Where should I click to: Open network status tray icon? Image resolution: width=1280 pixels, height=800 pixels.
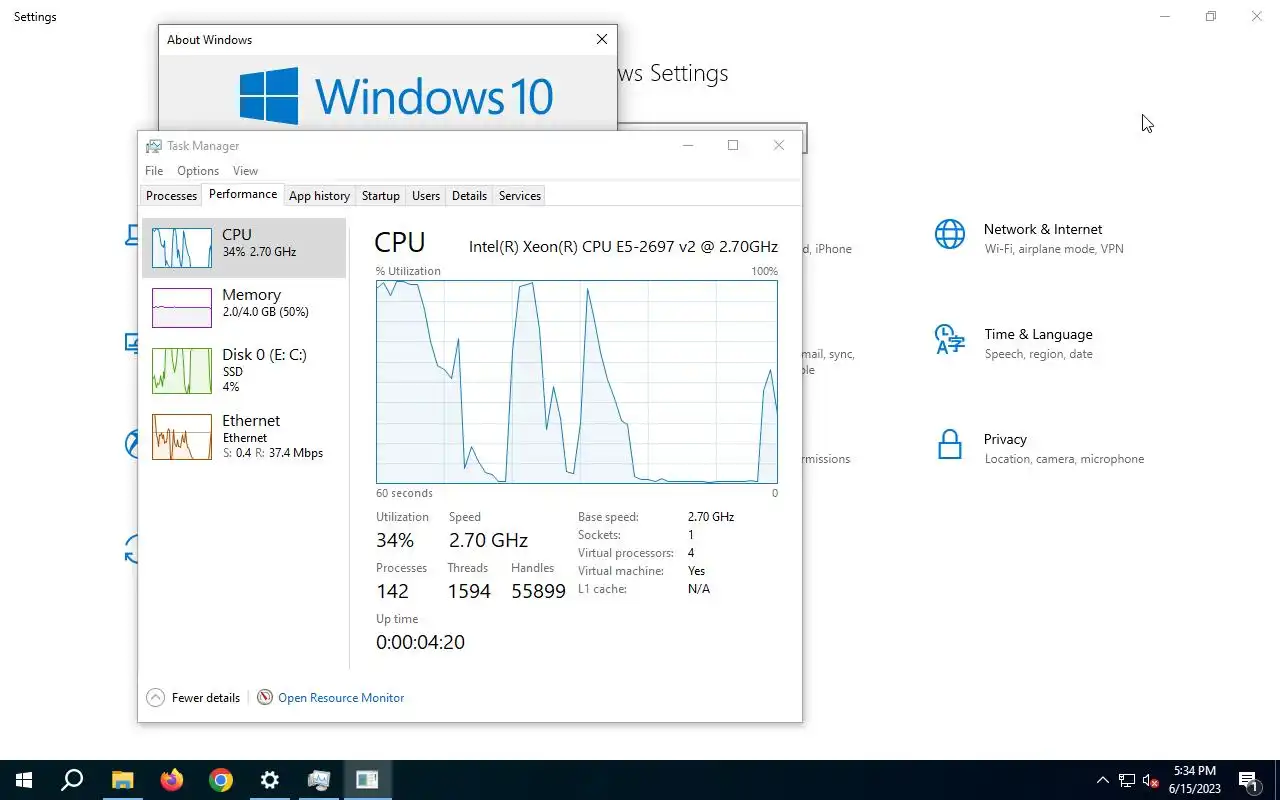point(1127,780)
